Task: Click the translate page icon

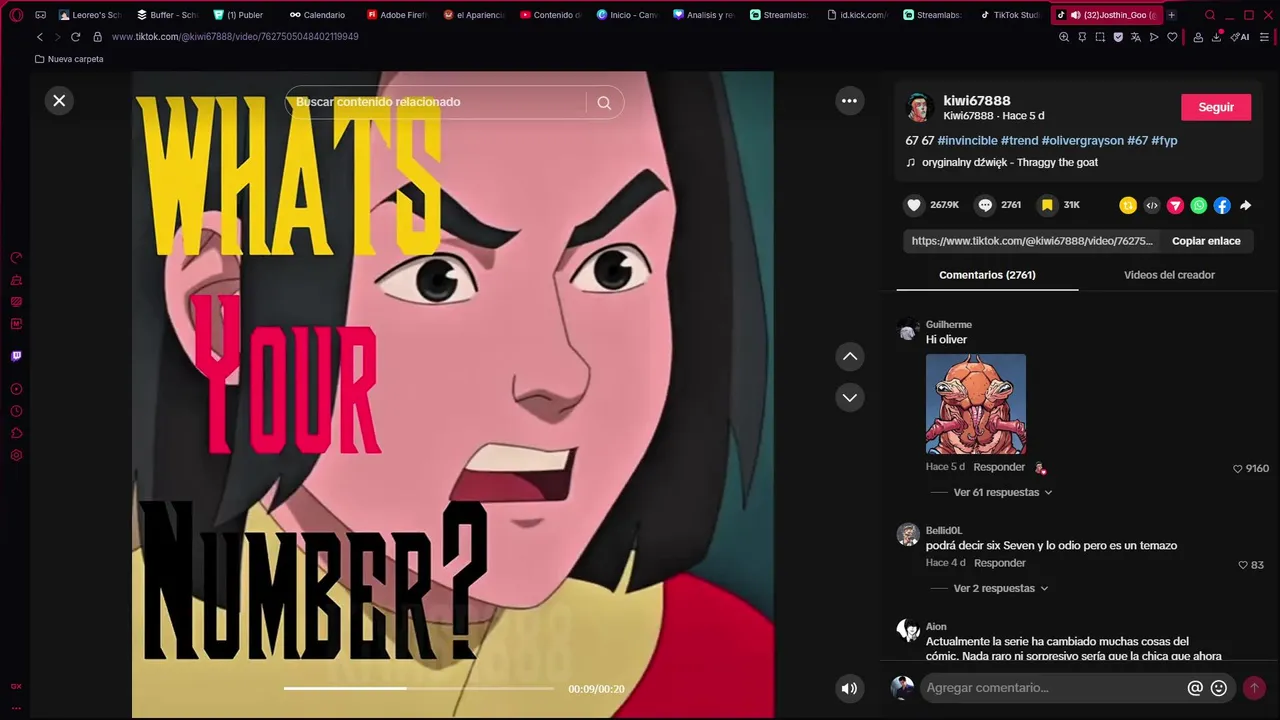Action: point(1136,37)
